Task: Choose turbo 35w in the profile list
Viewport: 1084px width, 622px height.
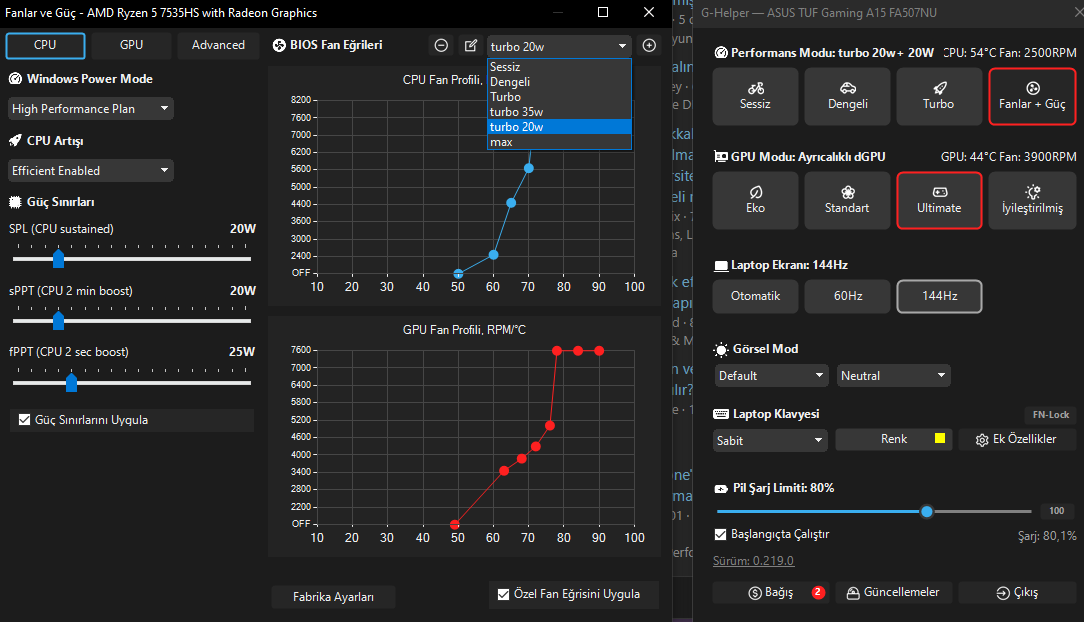Action: [559, 112]
